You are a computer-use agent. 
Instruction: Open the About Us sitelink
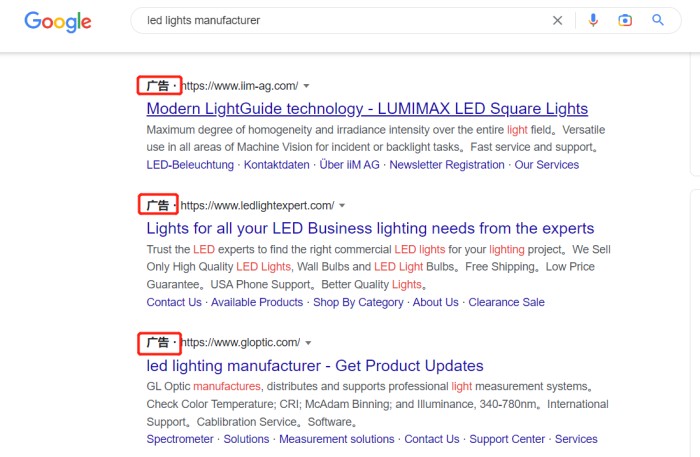point(435,302)
